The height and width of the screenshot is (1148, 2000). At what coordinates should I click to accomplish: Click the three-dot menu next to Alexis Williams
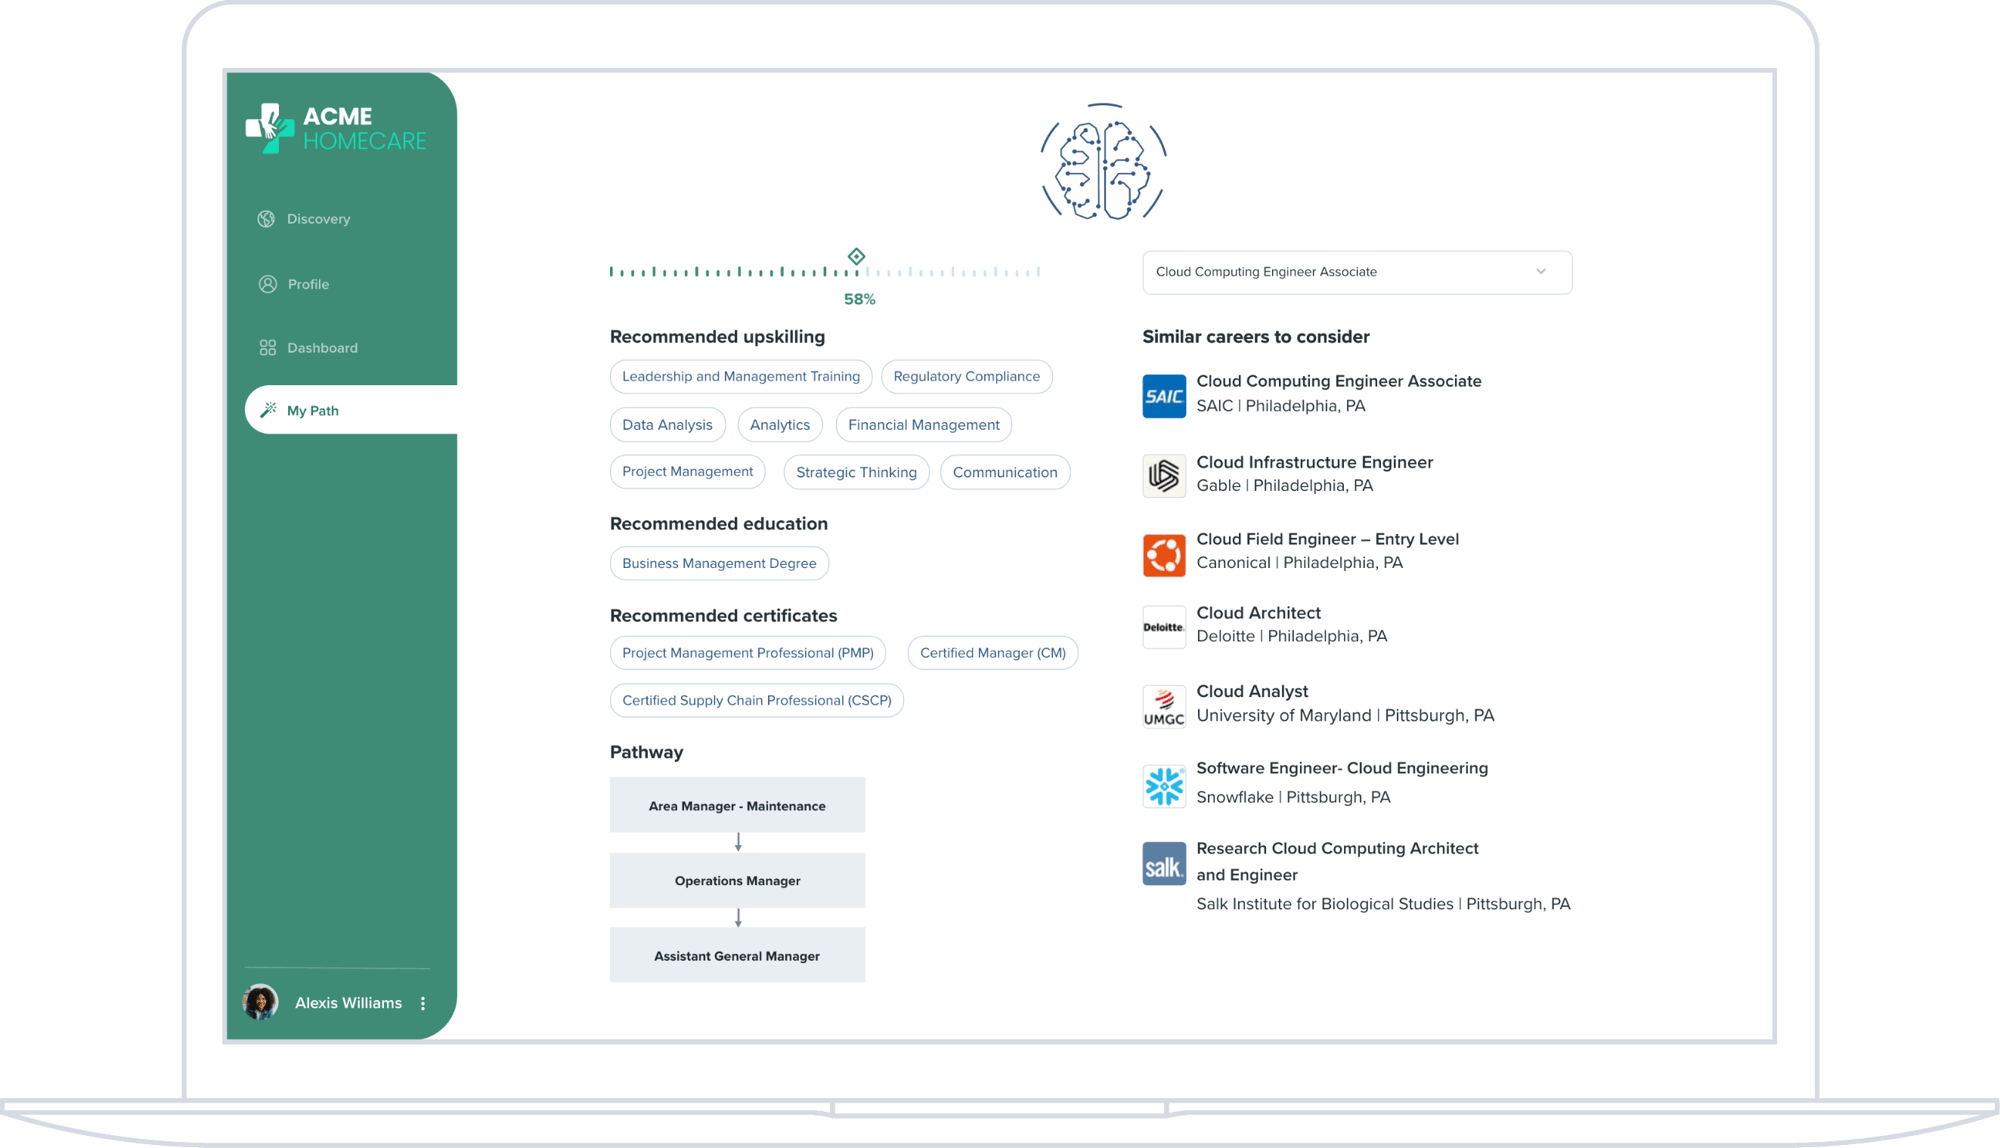[427, 1004]
